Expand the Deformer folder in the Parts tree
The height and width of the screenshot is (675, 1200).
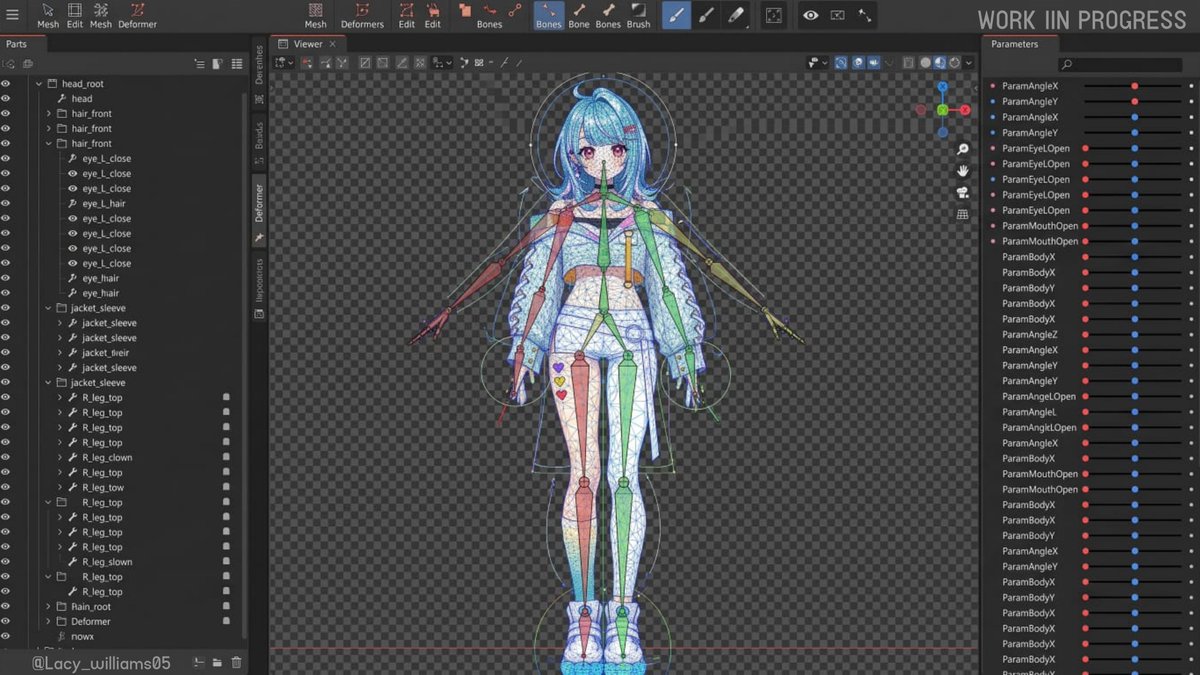coord(49,622)
